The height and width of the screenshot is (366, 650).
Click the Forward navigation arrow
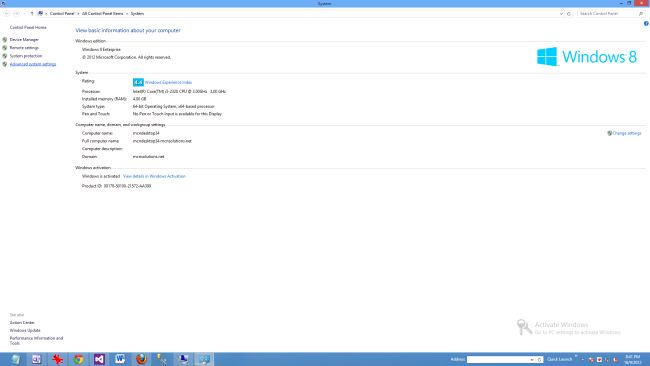pos(17,14)
